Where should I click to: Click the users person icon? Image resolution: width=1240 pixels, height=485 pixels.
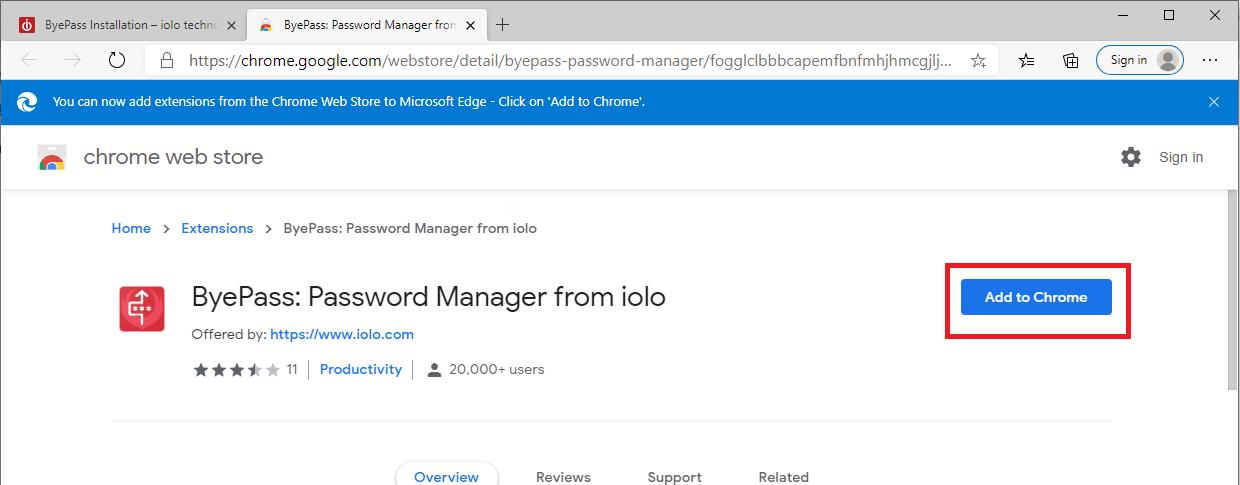[434, 370]
